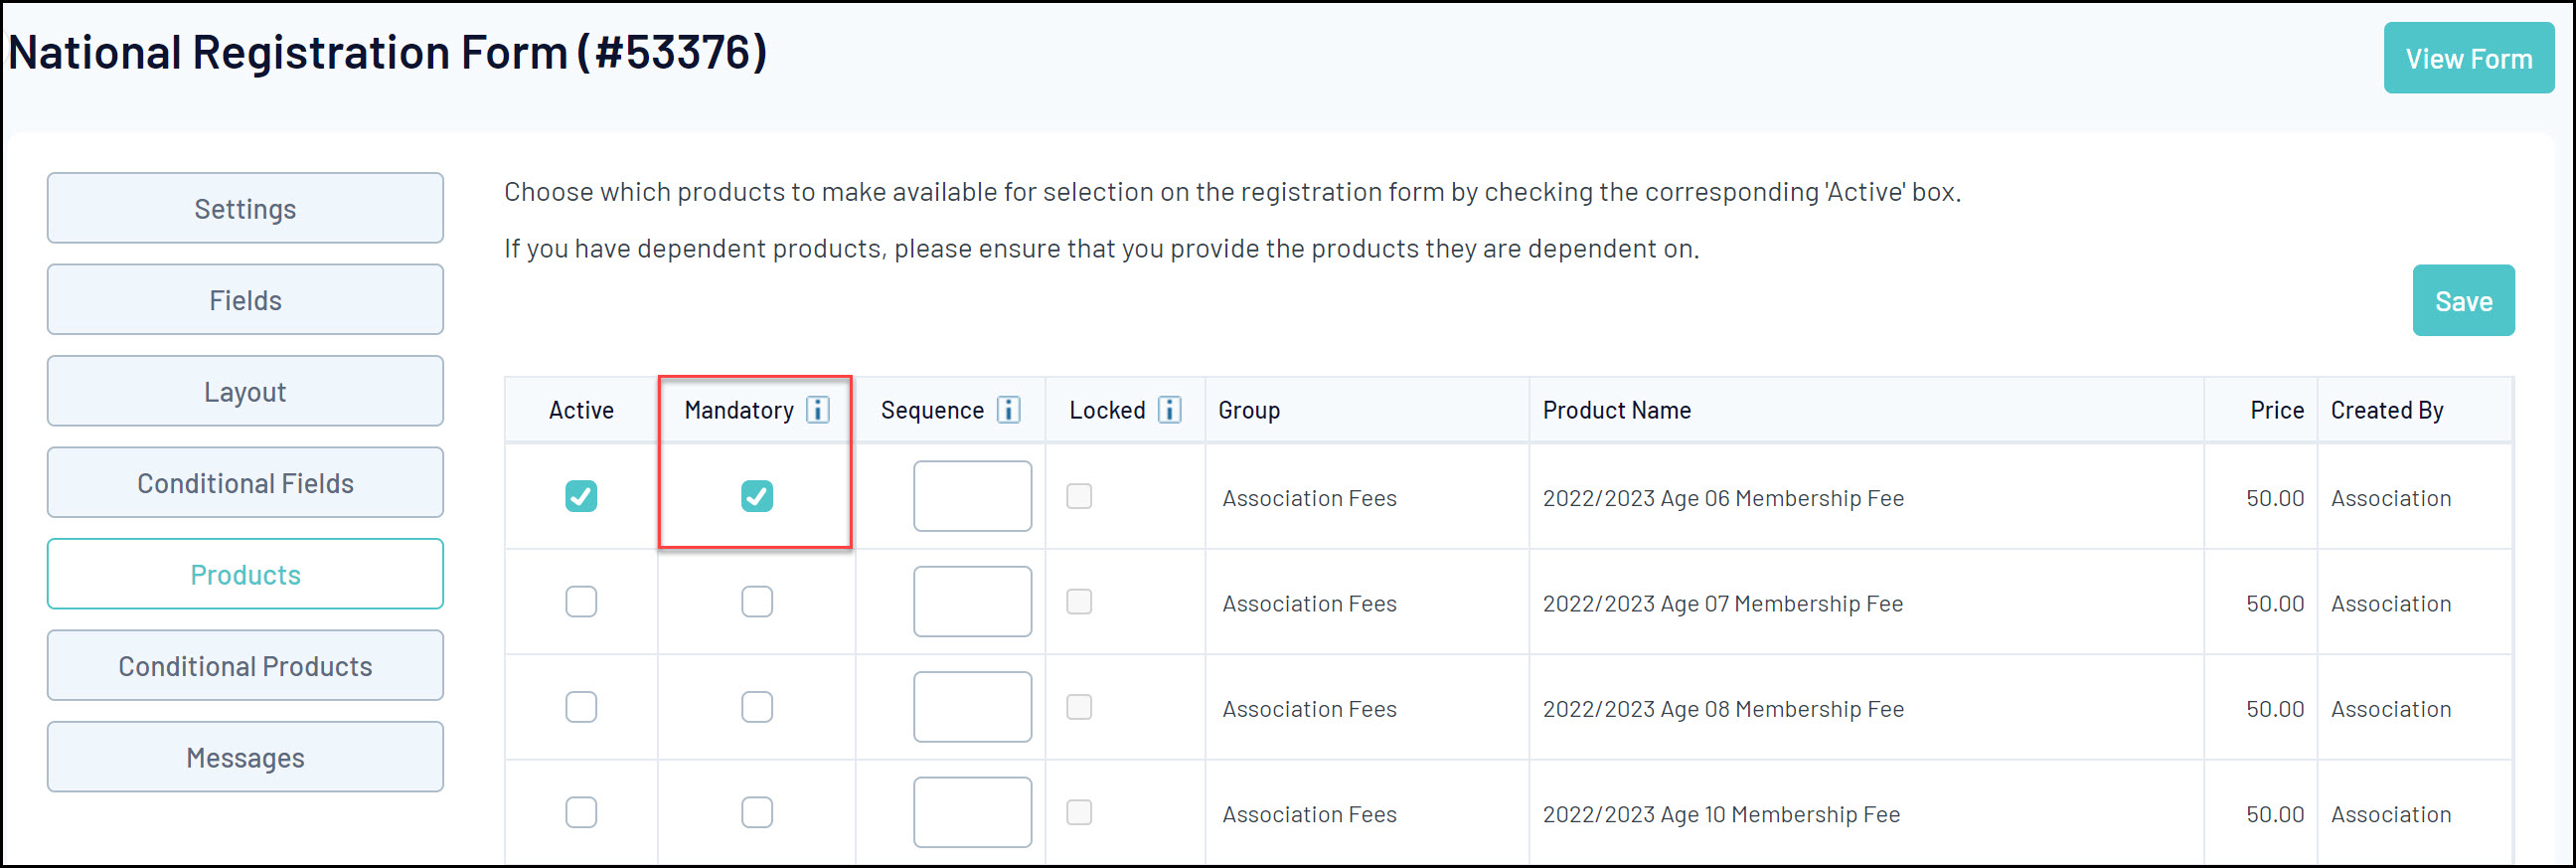2576x868 pixels.
Task: Switch to the Fields tab
Action: click(245, 300)
